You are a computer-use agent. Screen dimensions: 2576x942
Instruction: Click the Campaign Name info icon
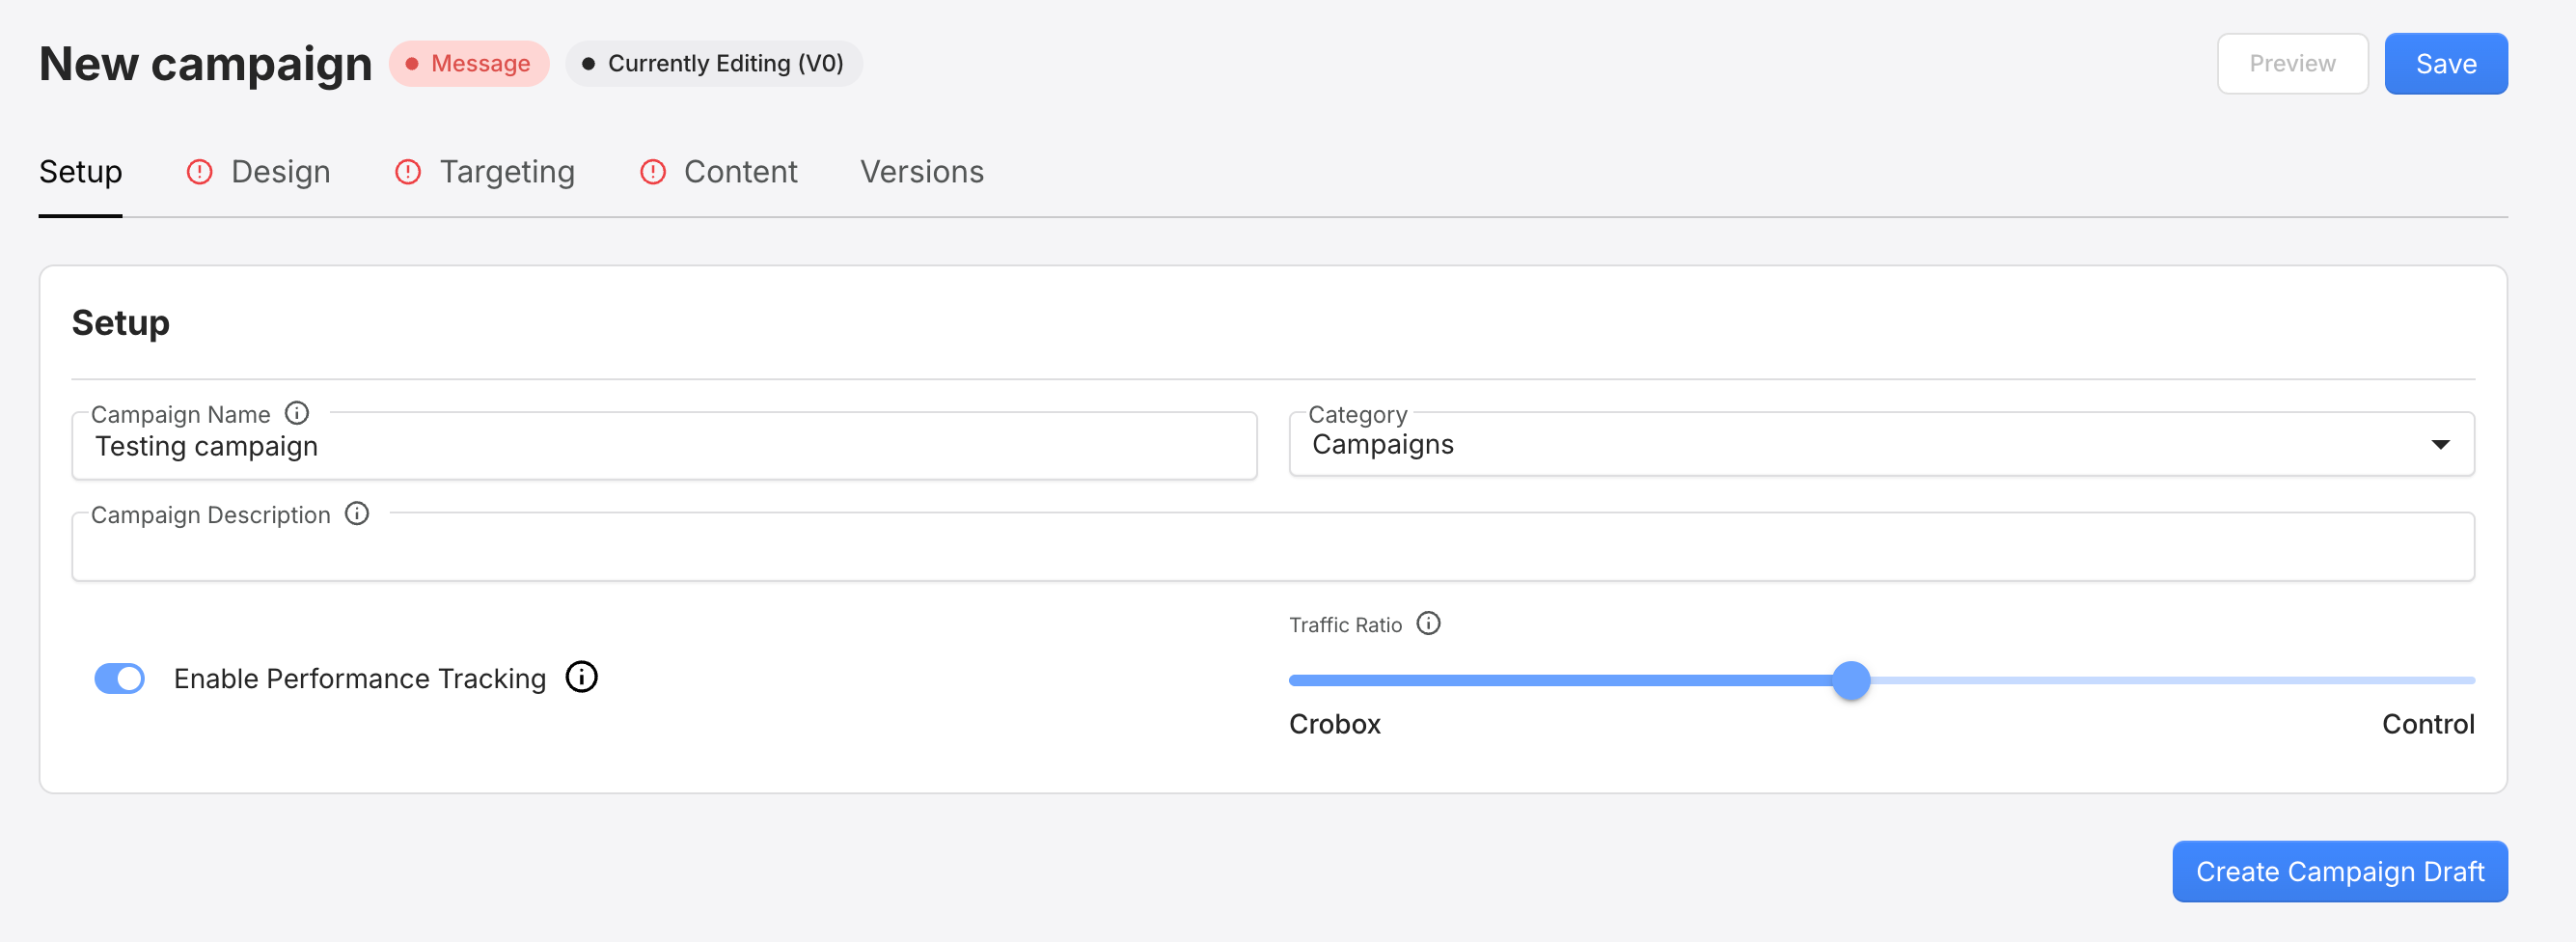pos(297,412)
